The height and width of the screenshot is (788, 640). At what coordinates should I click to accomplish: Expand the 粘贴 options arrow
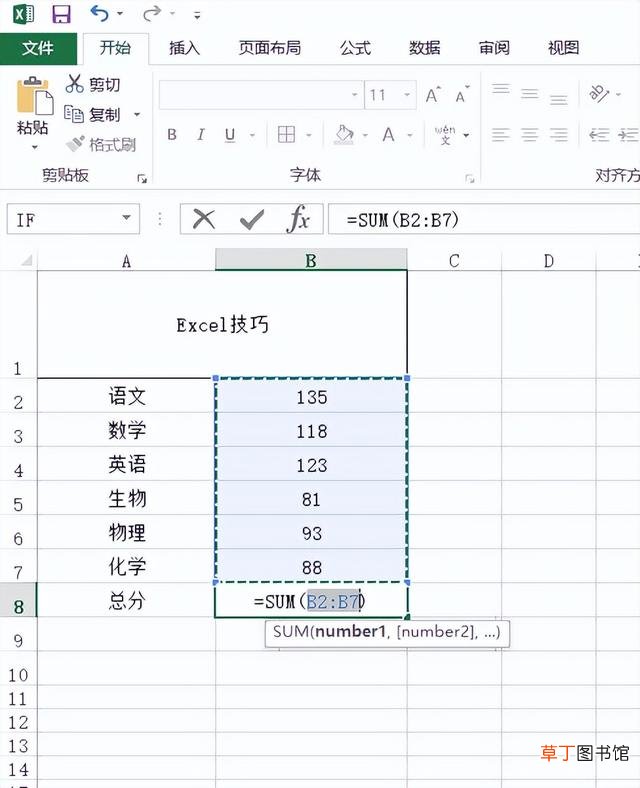coord(35,147)
